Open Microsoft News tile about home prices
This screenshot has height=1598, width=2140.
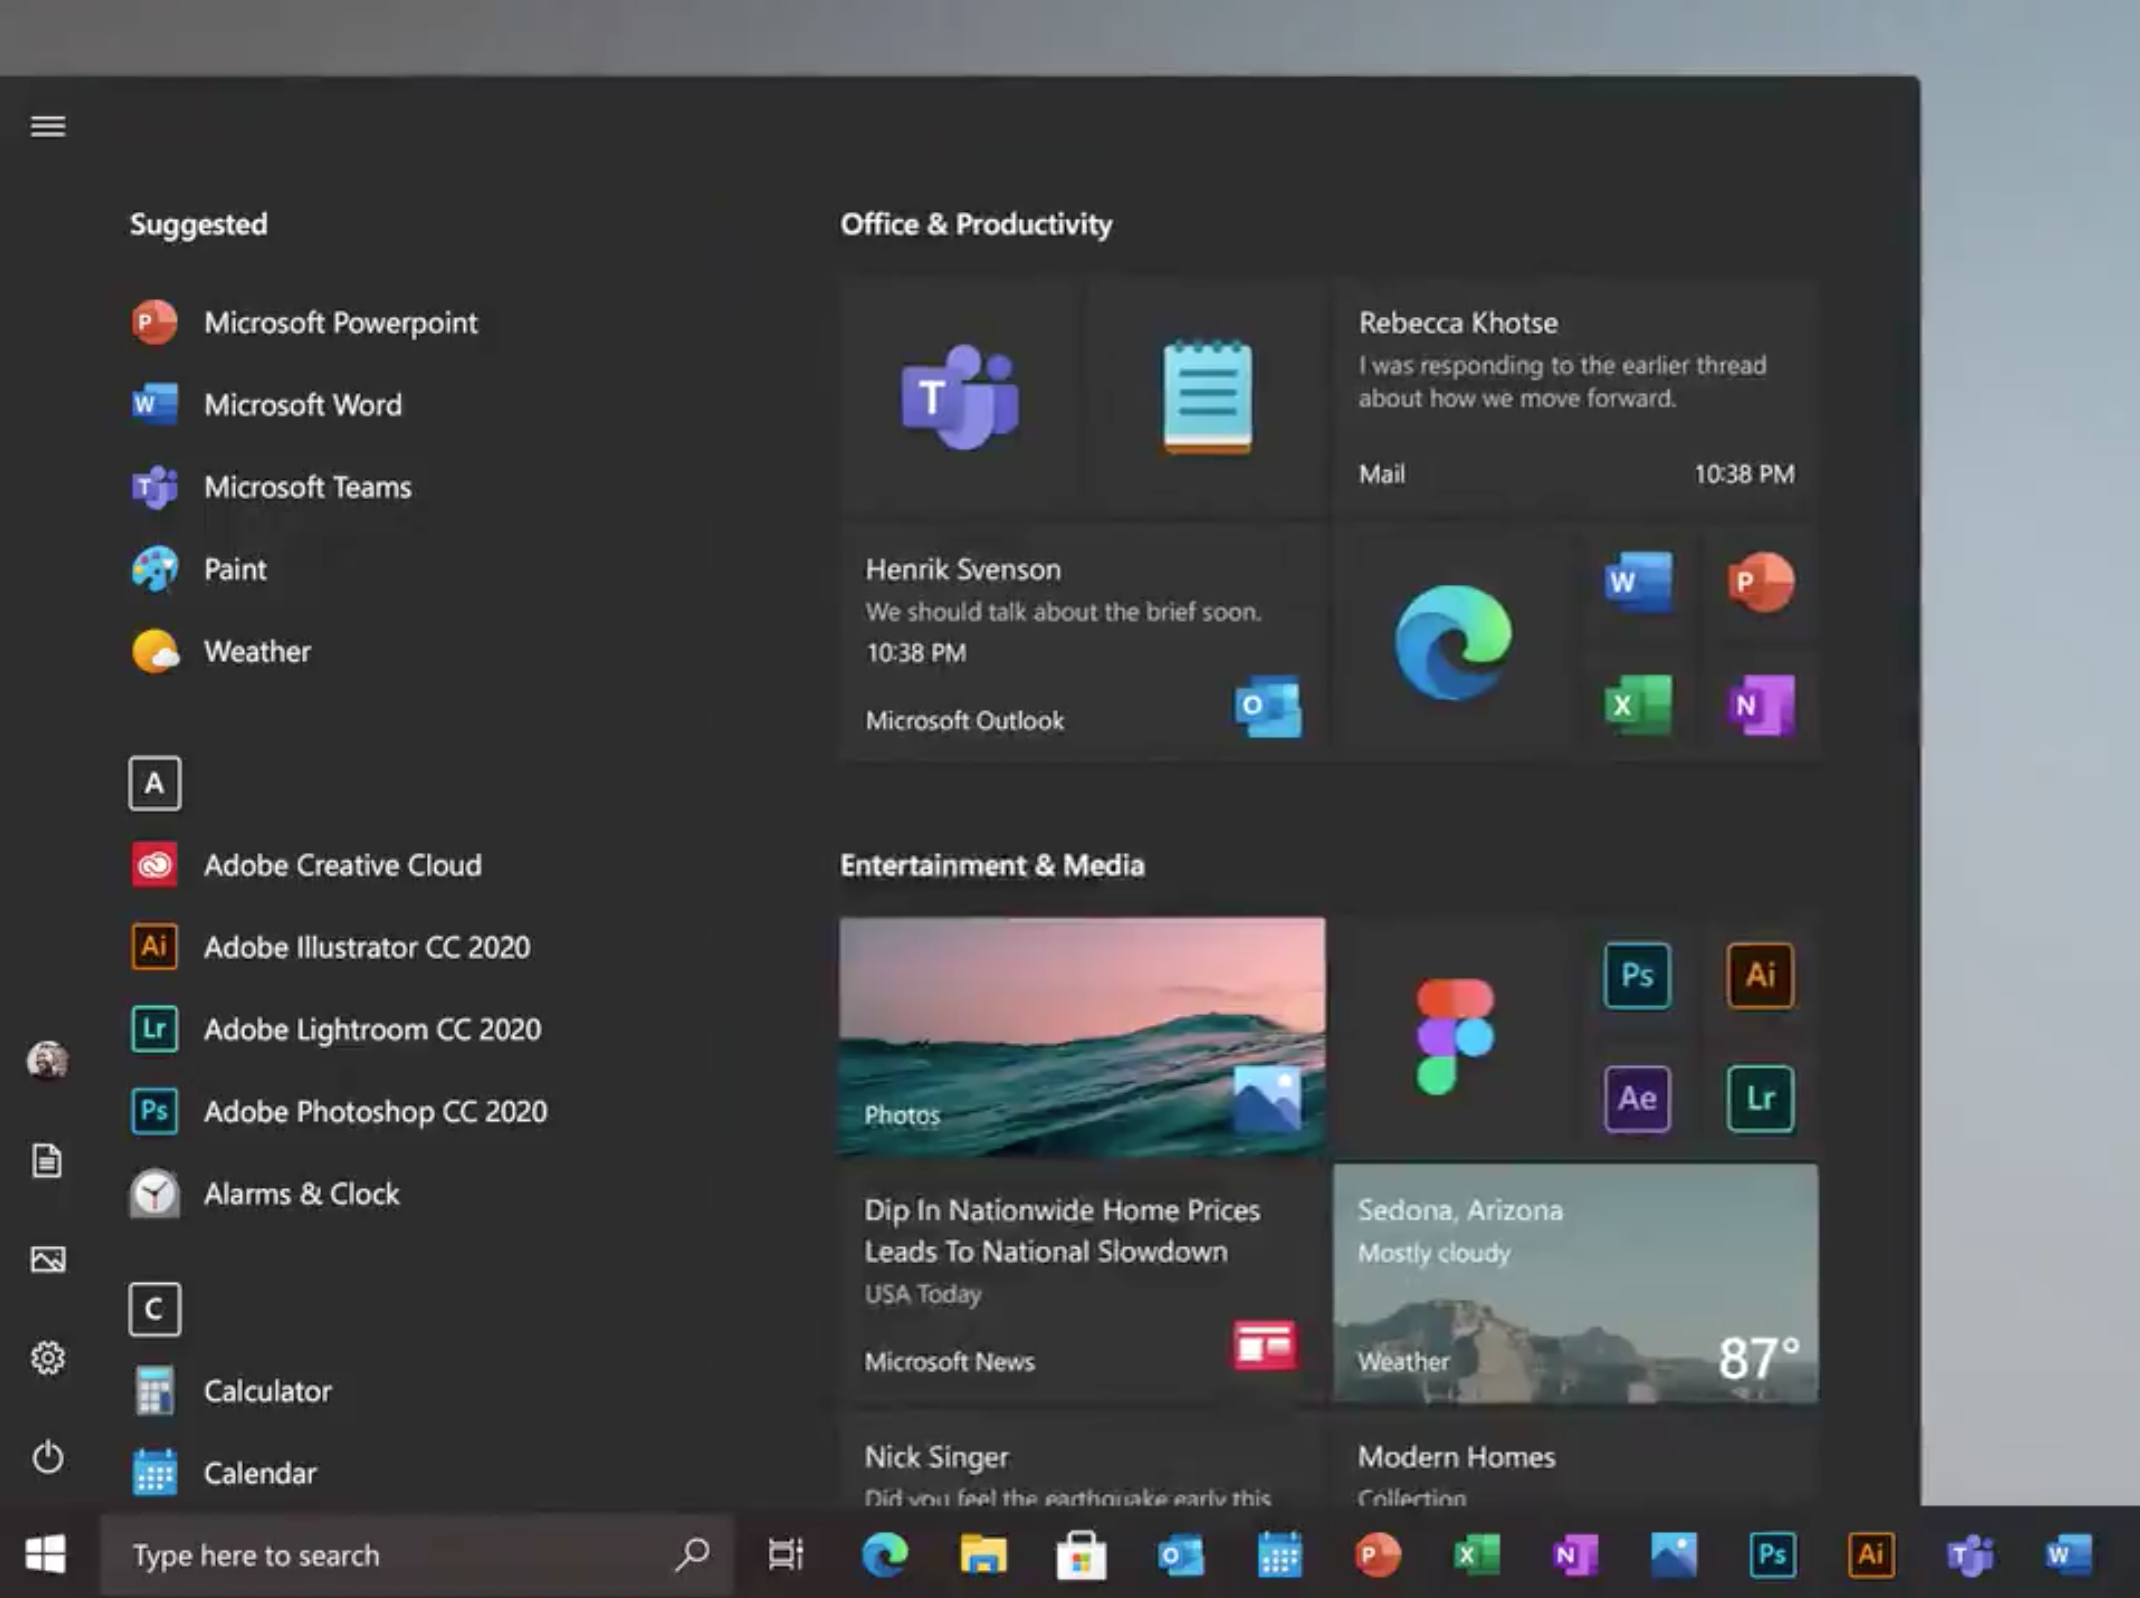(x=1083, y=1283)
